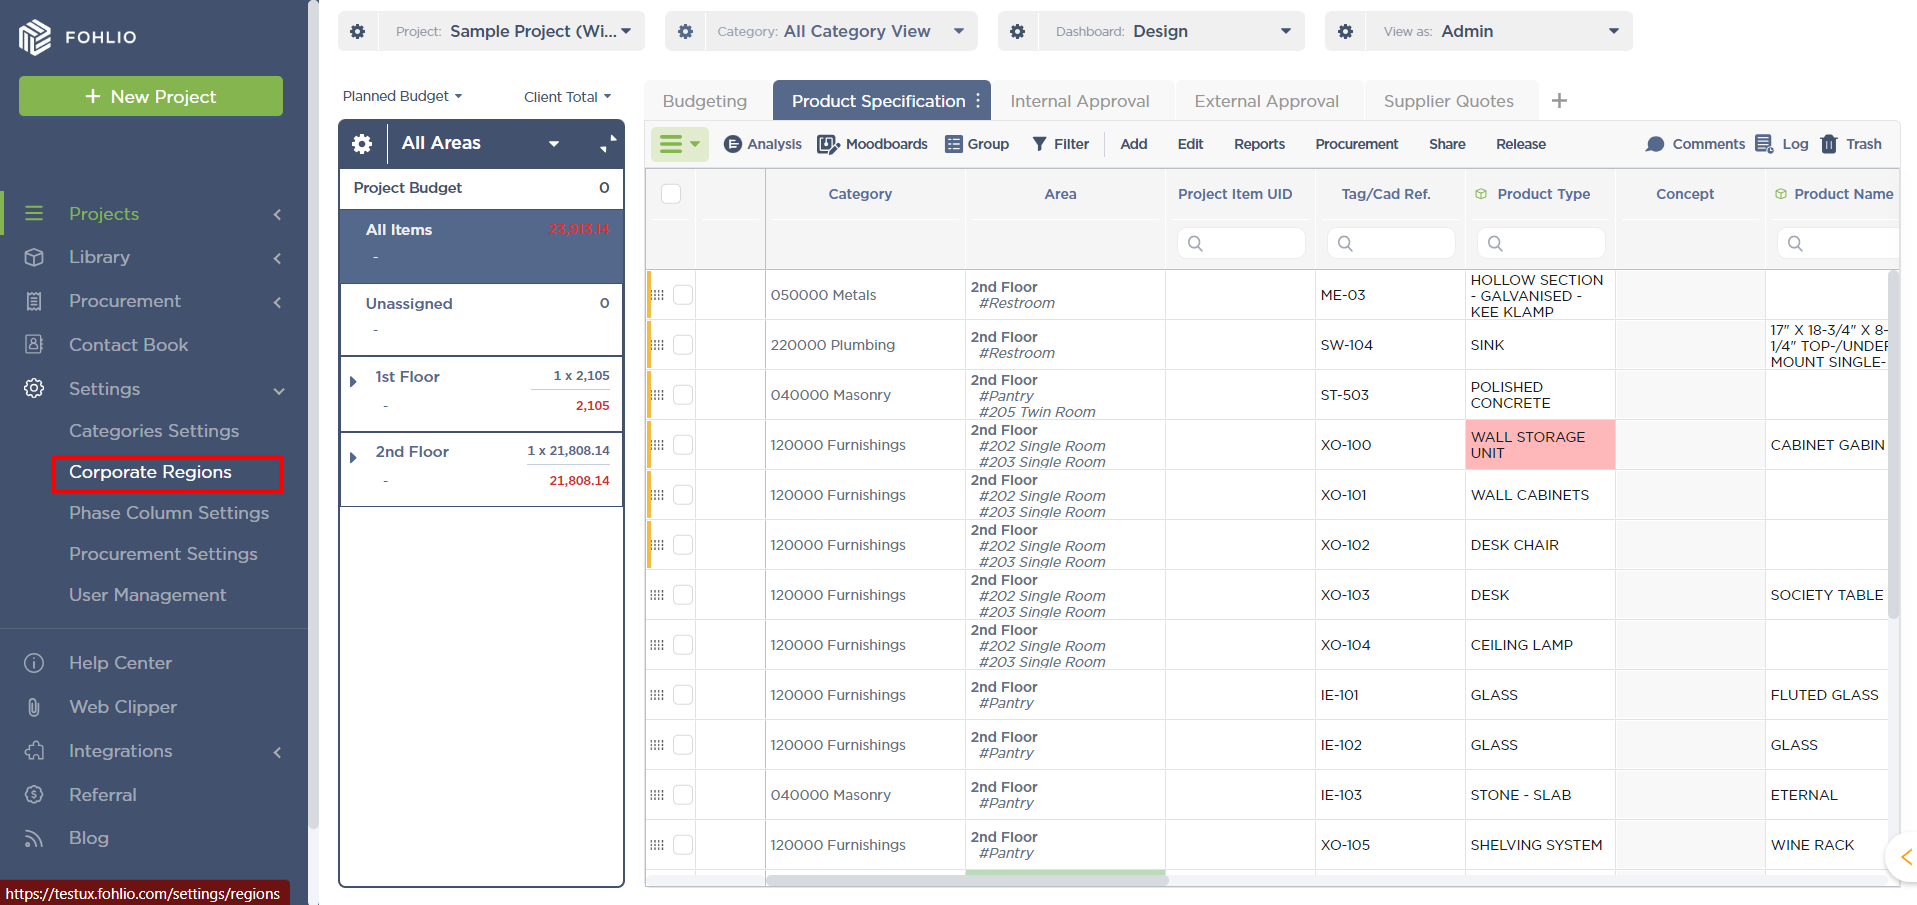Open the Corporate Regions settings link
Image resolution: width=1917 pixels, height=905 pixels.
[x=150, y=472]
